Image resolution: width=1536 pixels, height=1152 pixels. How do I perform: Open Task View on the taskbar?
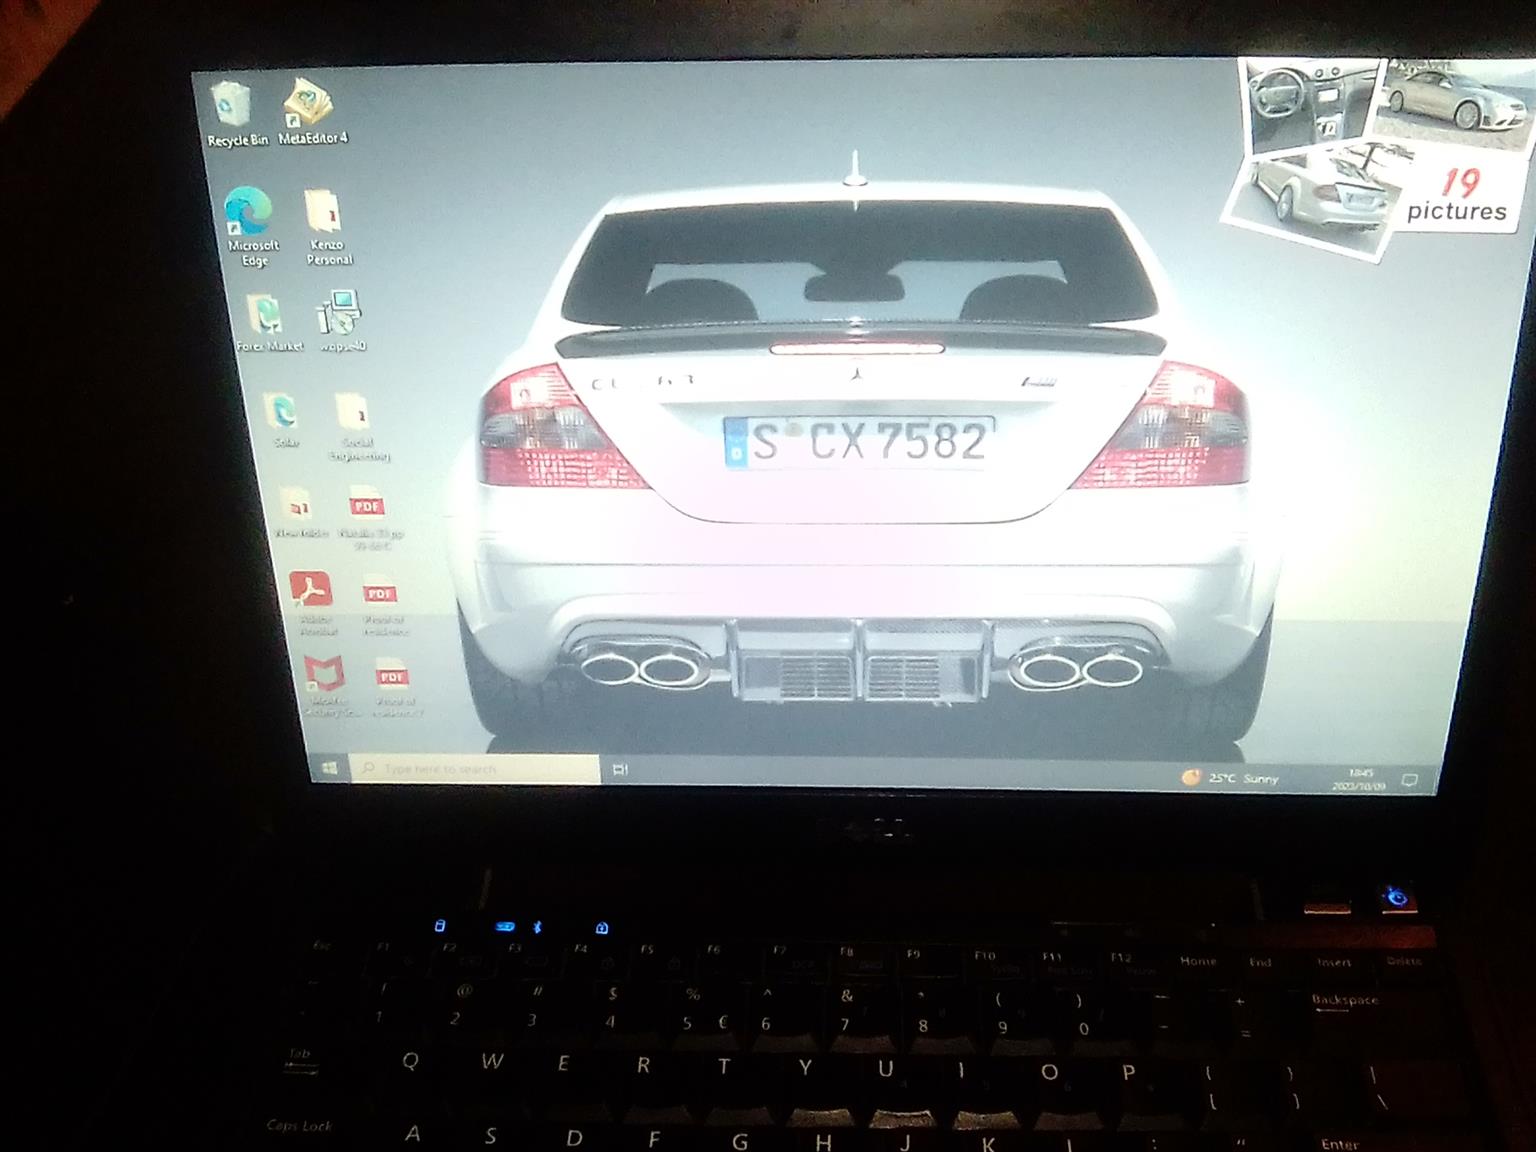click(620, 770)
